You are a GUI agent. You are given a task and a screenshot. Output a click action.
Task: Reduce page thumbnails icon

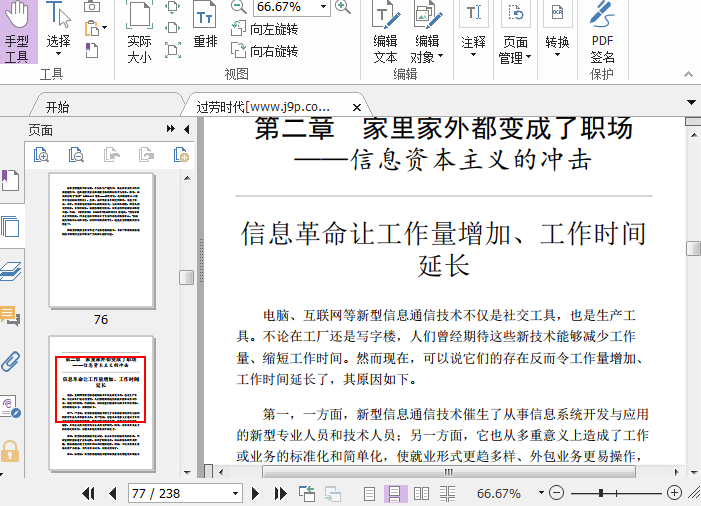(x=76, y=155)
